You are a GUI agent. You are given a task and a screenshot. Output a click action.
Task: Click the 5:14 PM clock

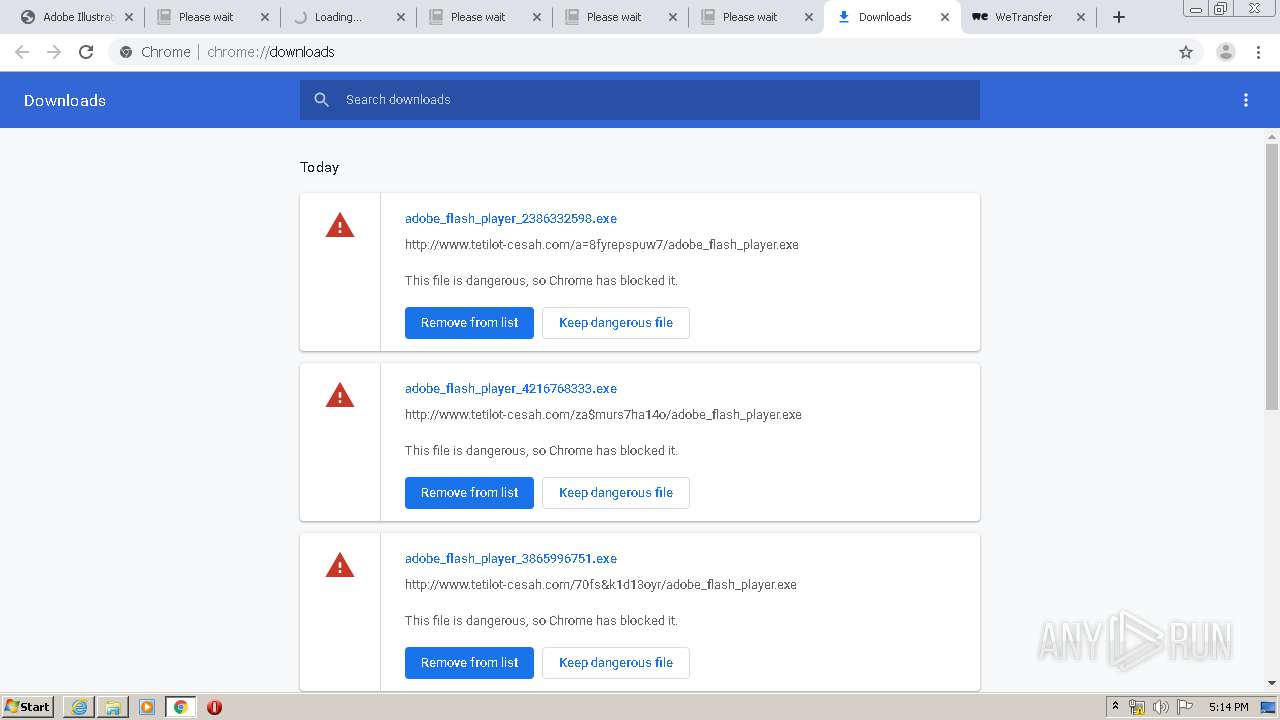tap(1228, 707)
